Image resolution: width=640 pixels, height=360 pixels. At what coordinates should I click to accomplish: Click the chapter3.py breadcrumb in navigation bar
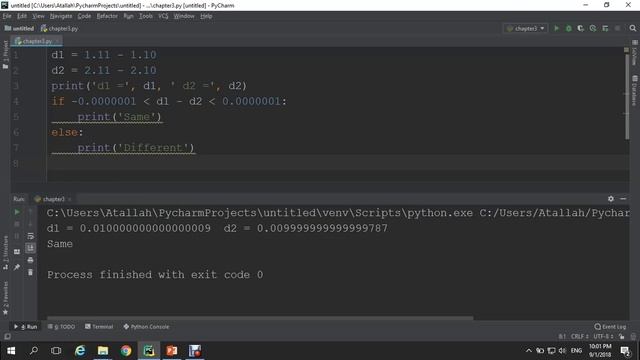pos(59,29)
